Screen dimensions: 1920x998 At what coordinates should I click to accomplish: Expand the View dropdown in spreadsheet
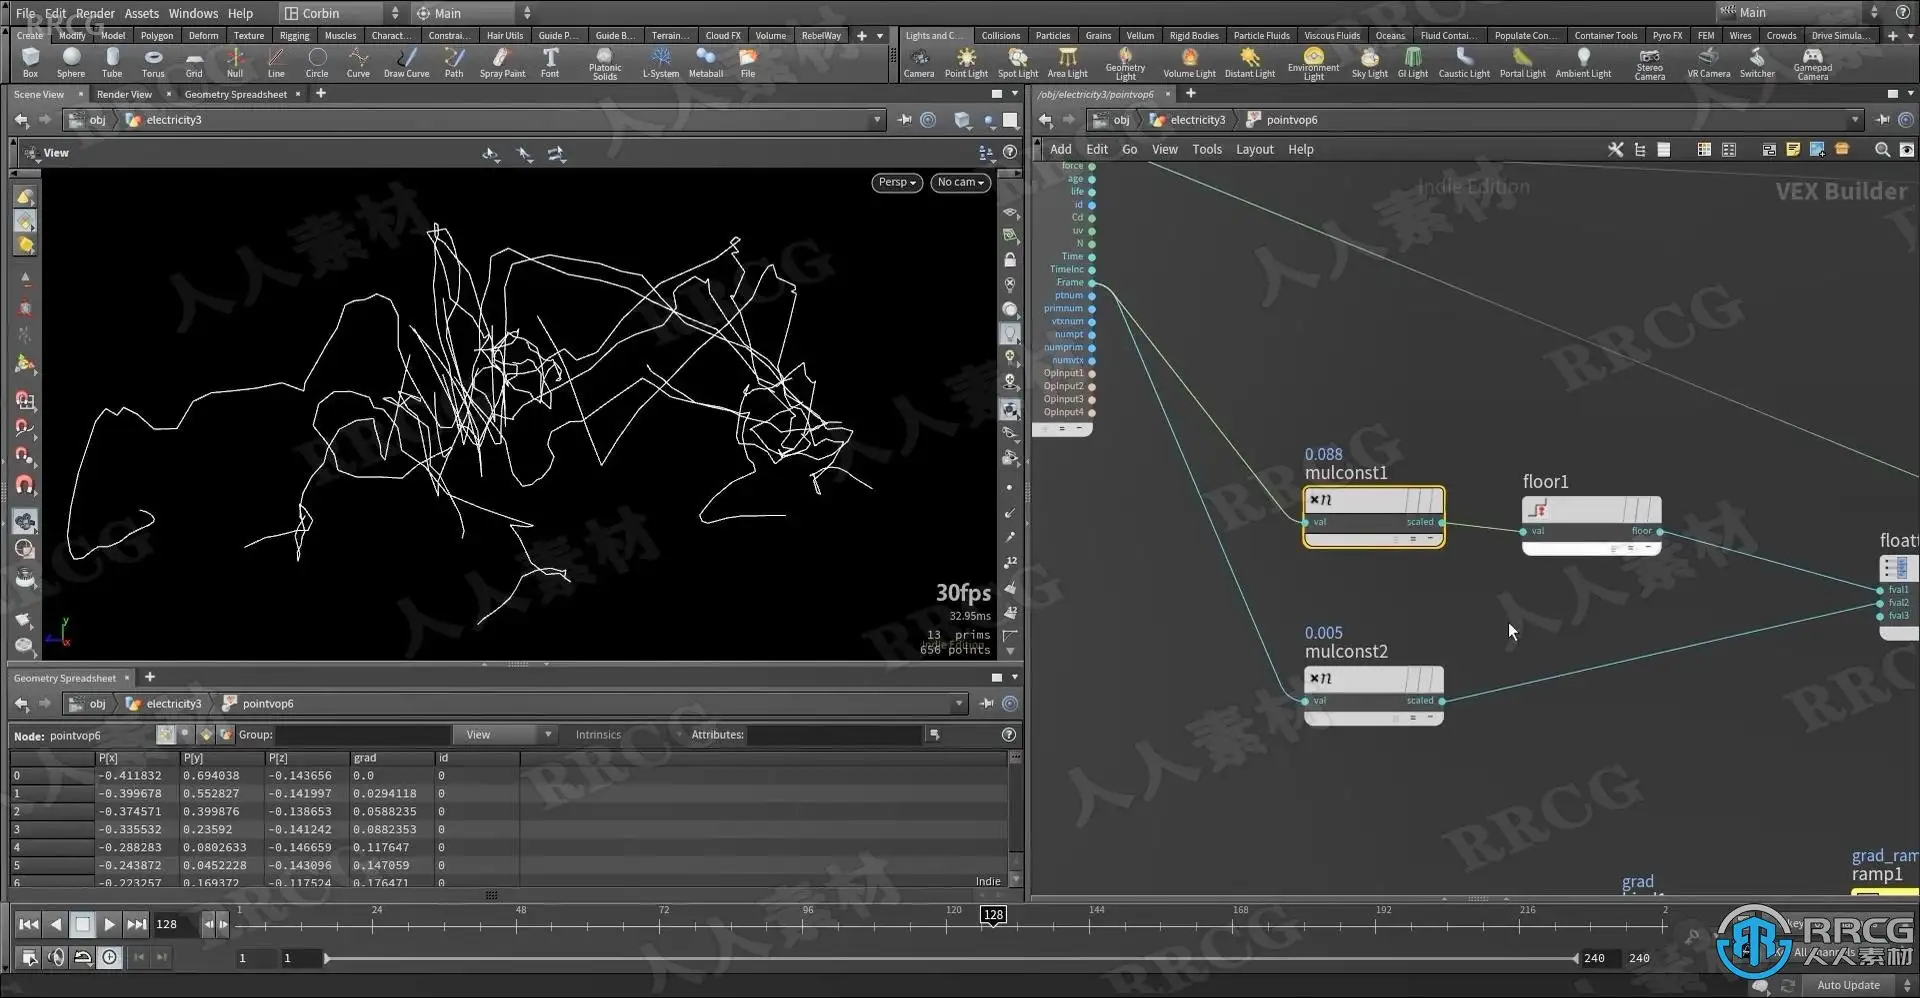504,735
